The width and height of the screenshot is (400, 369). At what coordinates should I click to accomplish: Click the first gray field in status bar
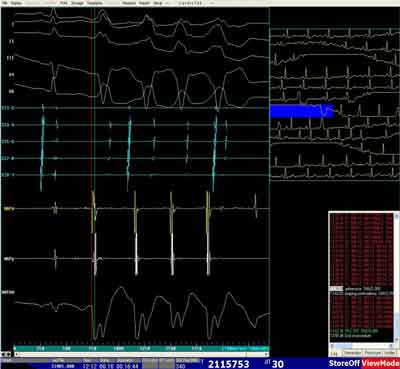tap(150, 364)
